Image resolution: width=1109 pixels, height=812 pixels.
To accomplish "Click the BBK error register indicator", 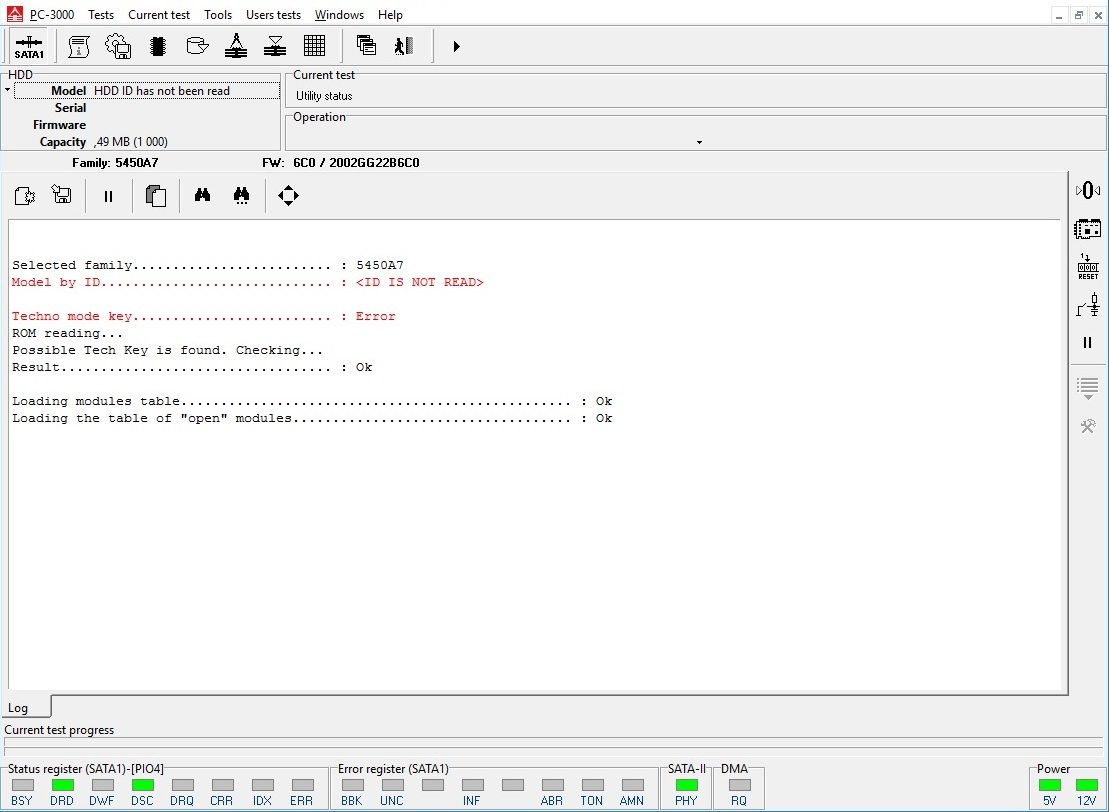I will click(x=352, y=784).
